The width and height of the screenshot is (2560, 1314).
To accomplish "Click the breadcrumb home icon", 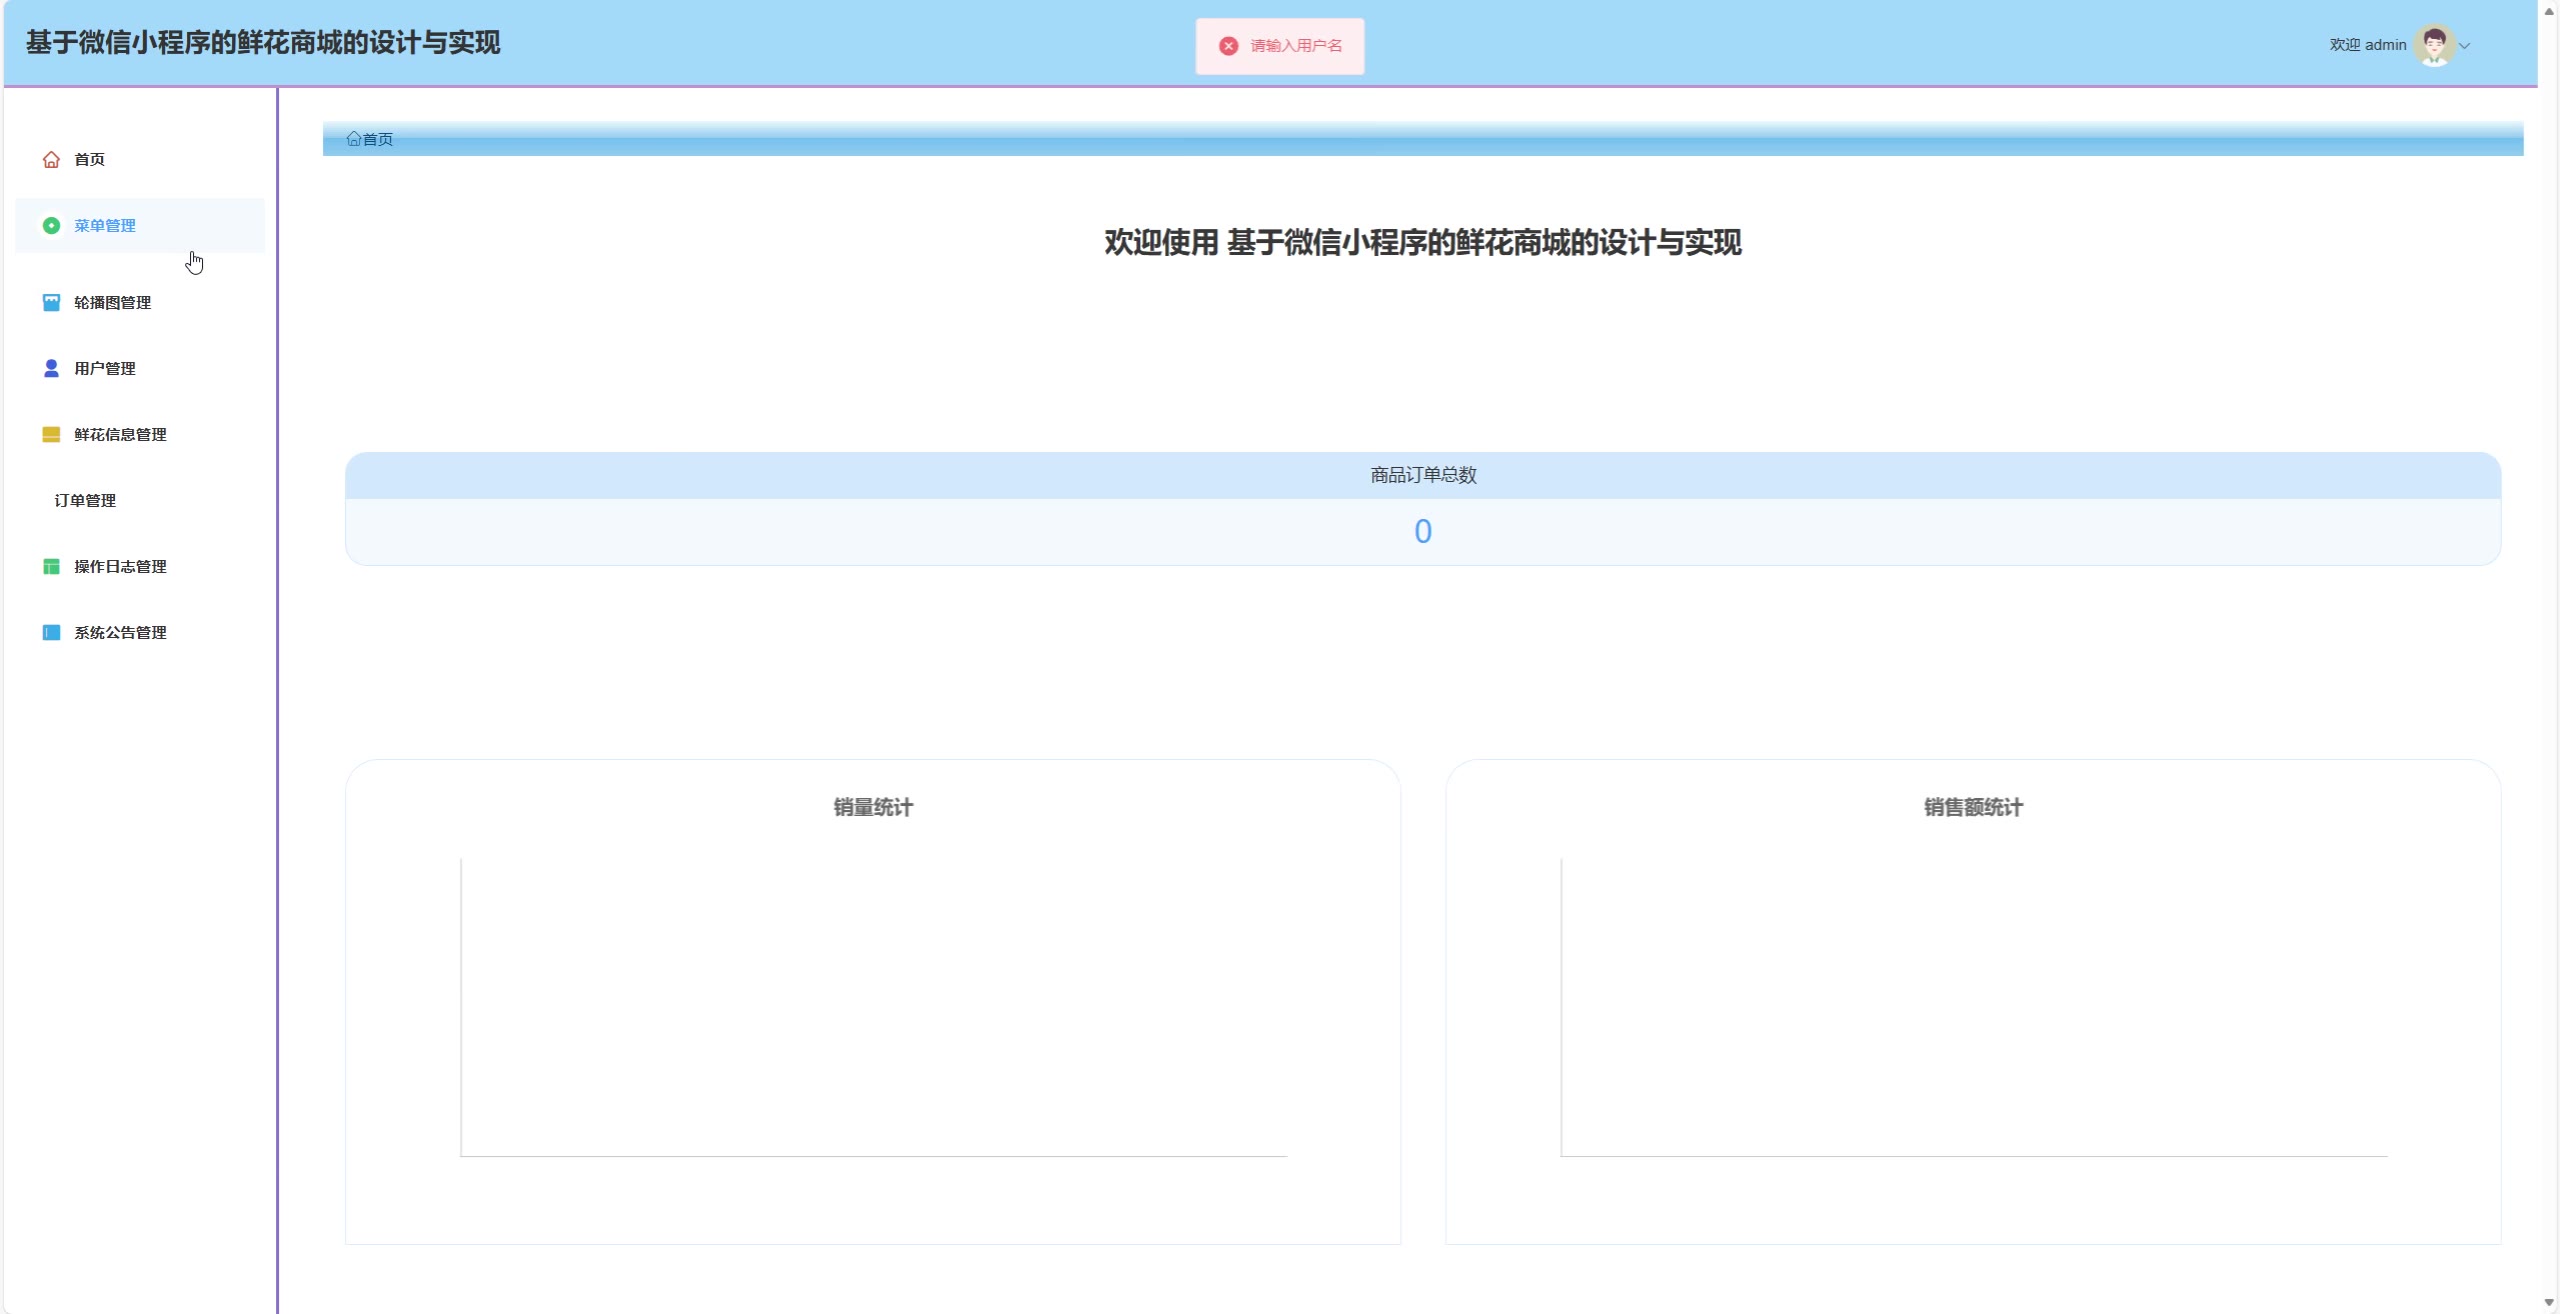I will (353, 139).
